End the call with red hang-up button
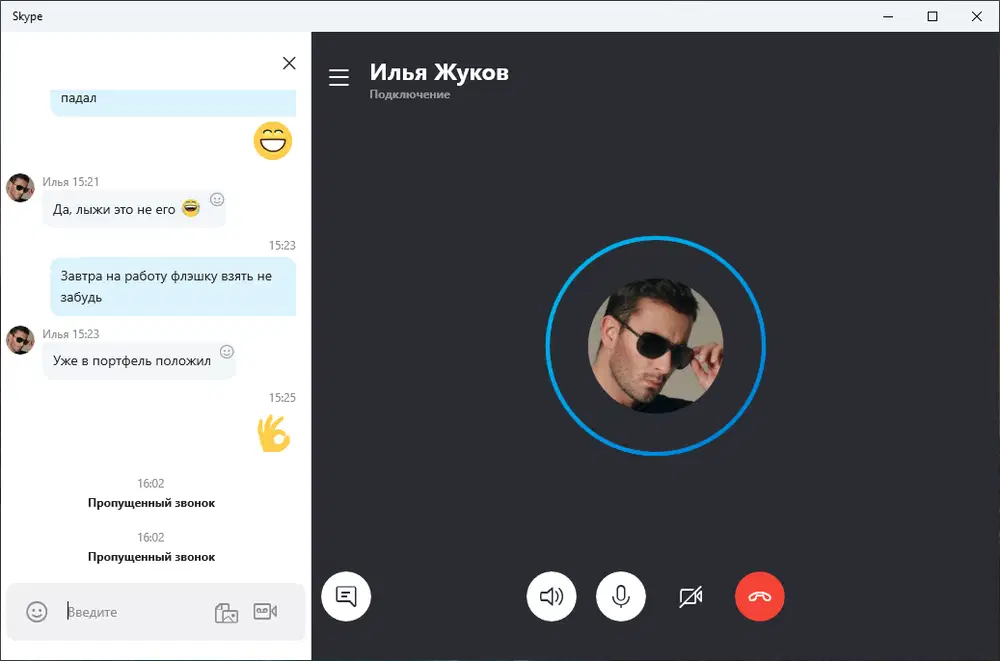1000x661 pixels. pyautogui.click(x=760, y=597)
